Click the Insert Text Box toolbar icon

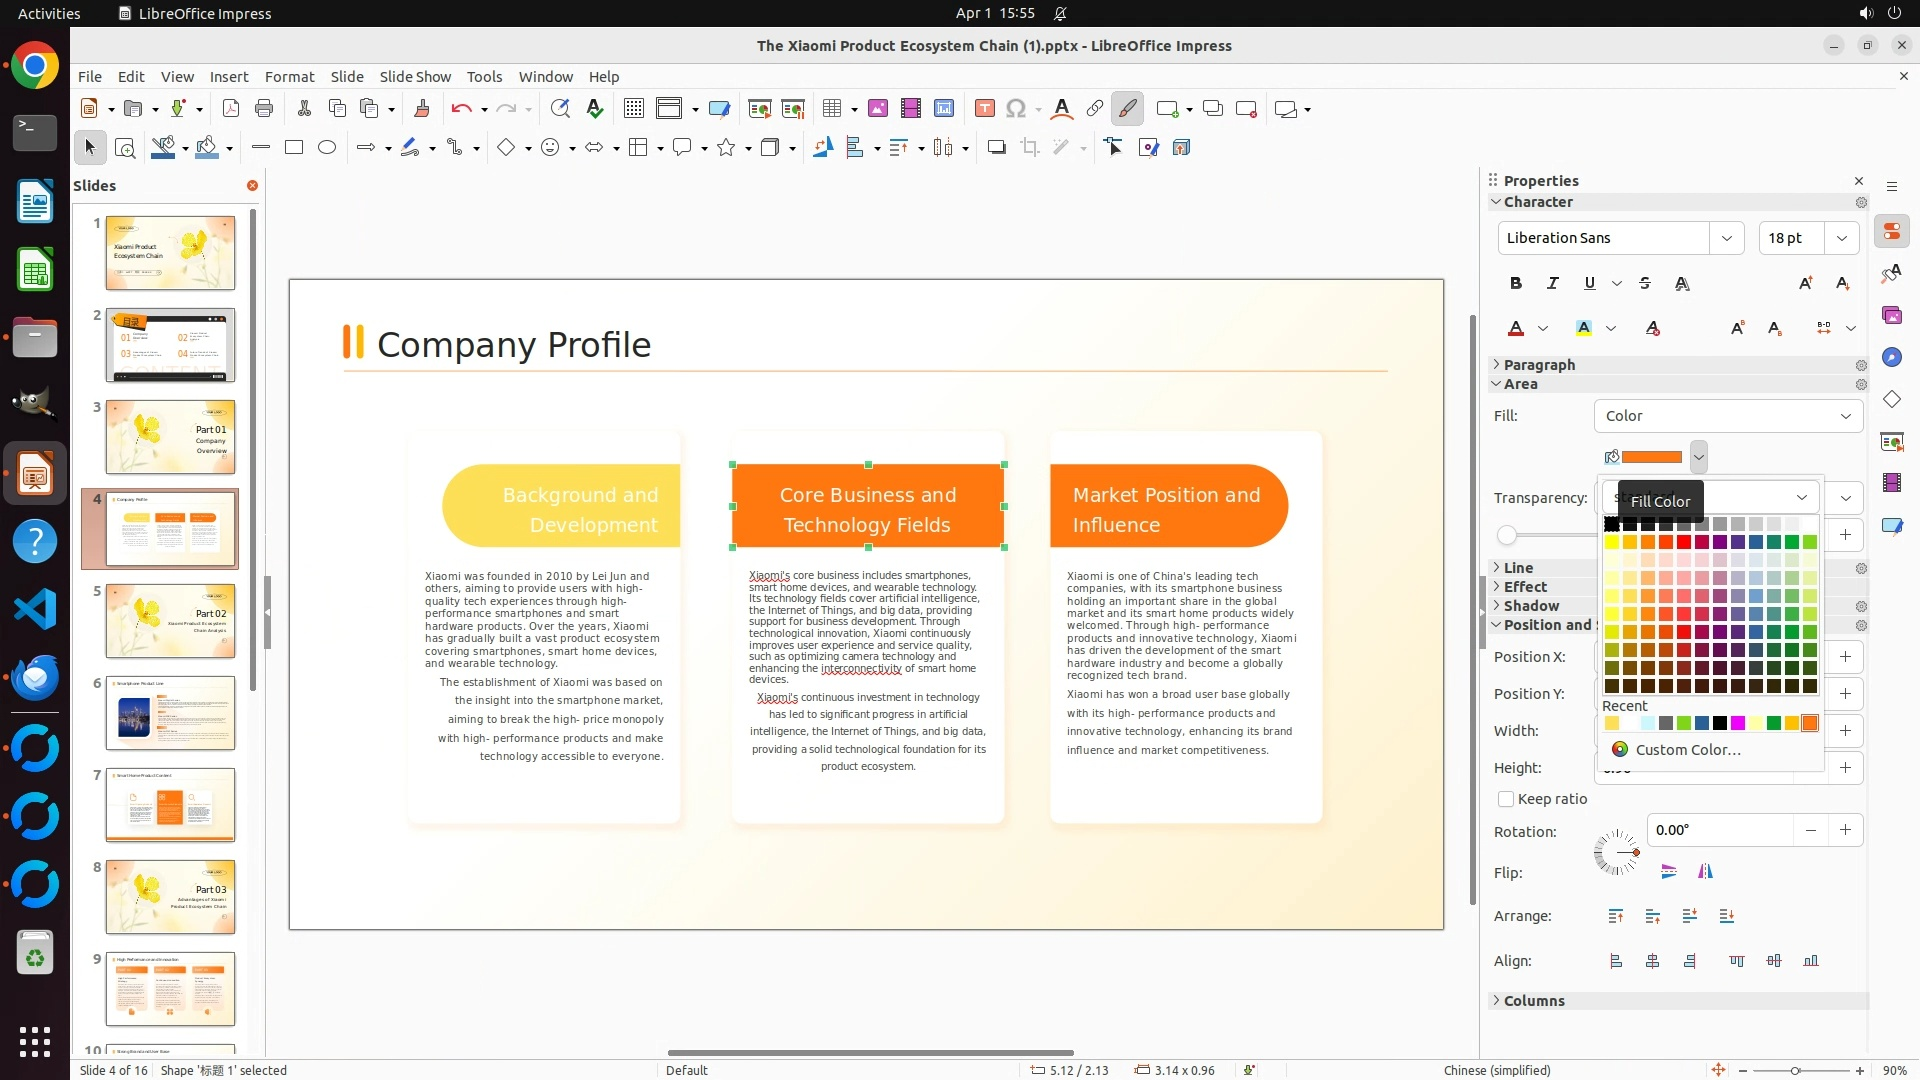pos(984,109)
